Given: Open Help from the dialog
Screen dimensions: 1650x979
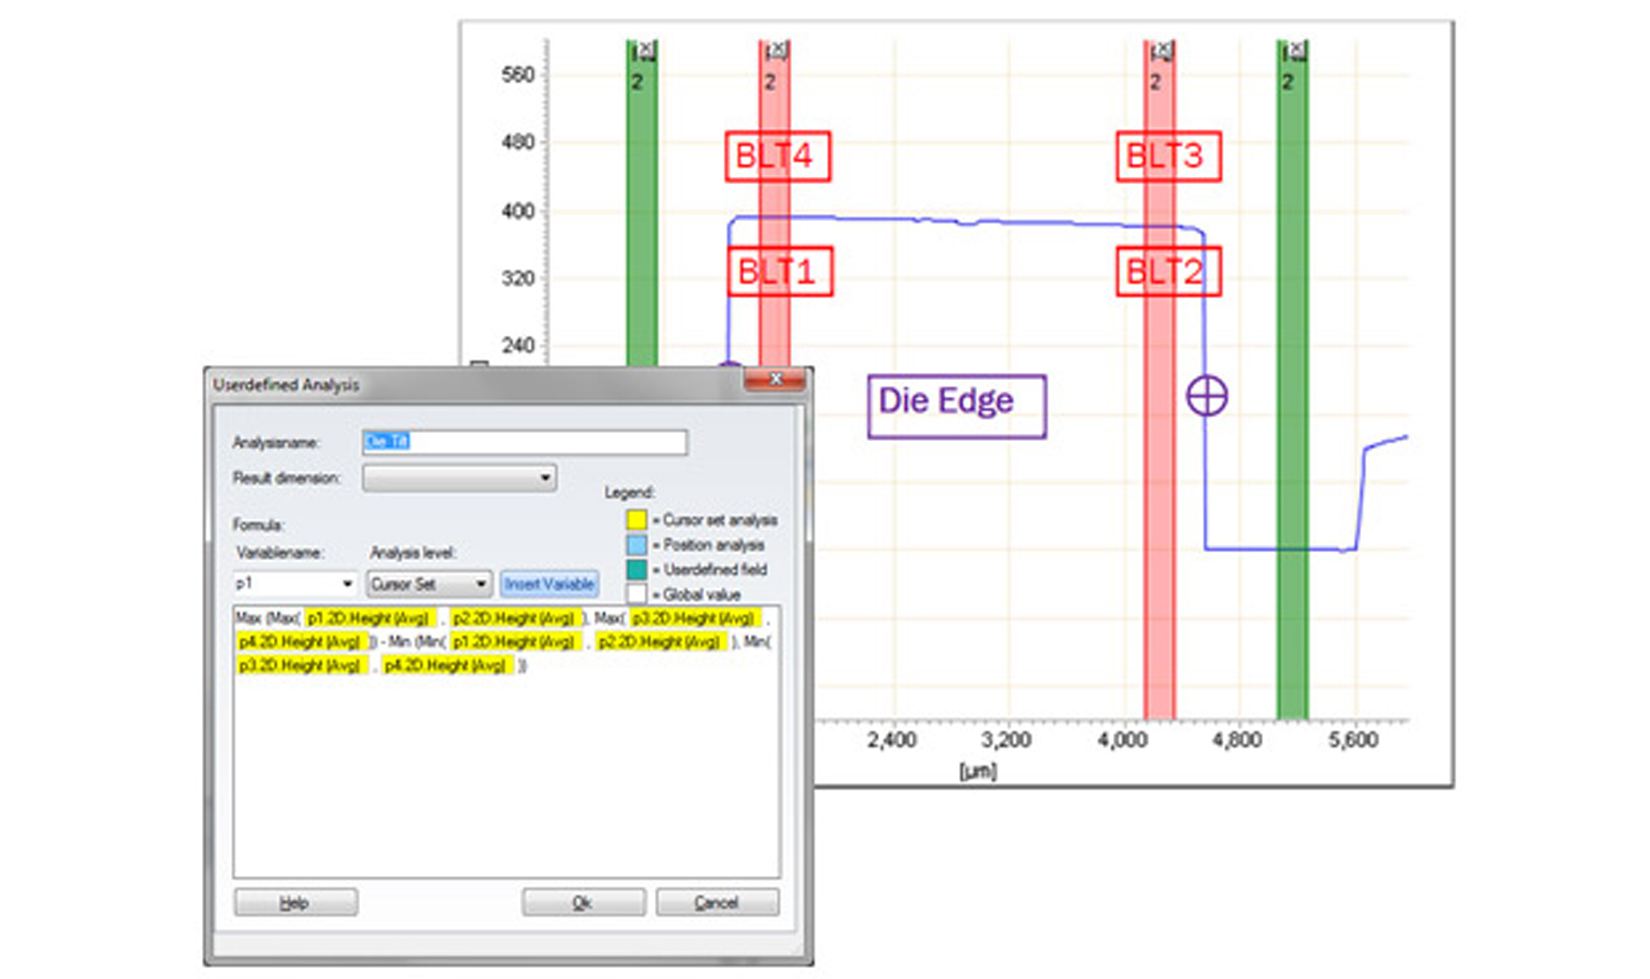Looking at the screenshot, I should [x=295, y=903].
